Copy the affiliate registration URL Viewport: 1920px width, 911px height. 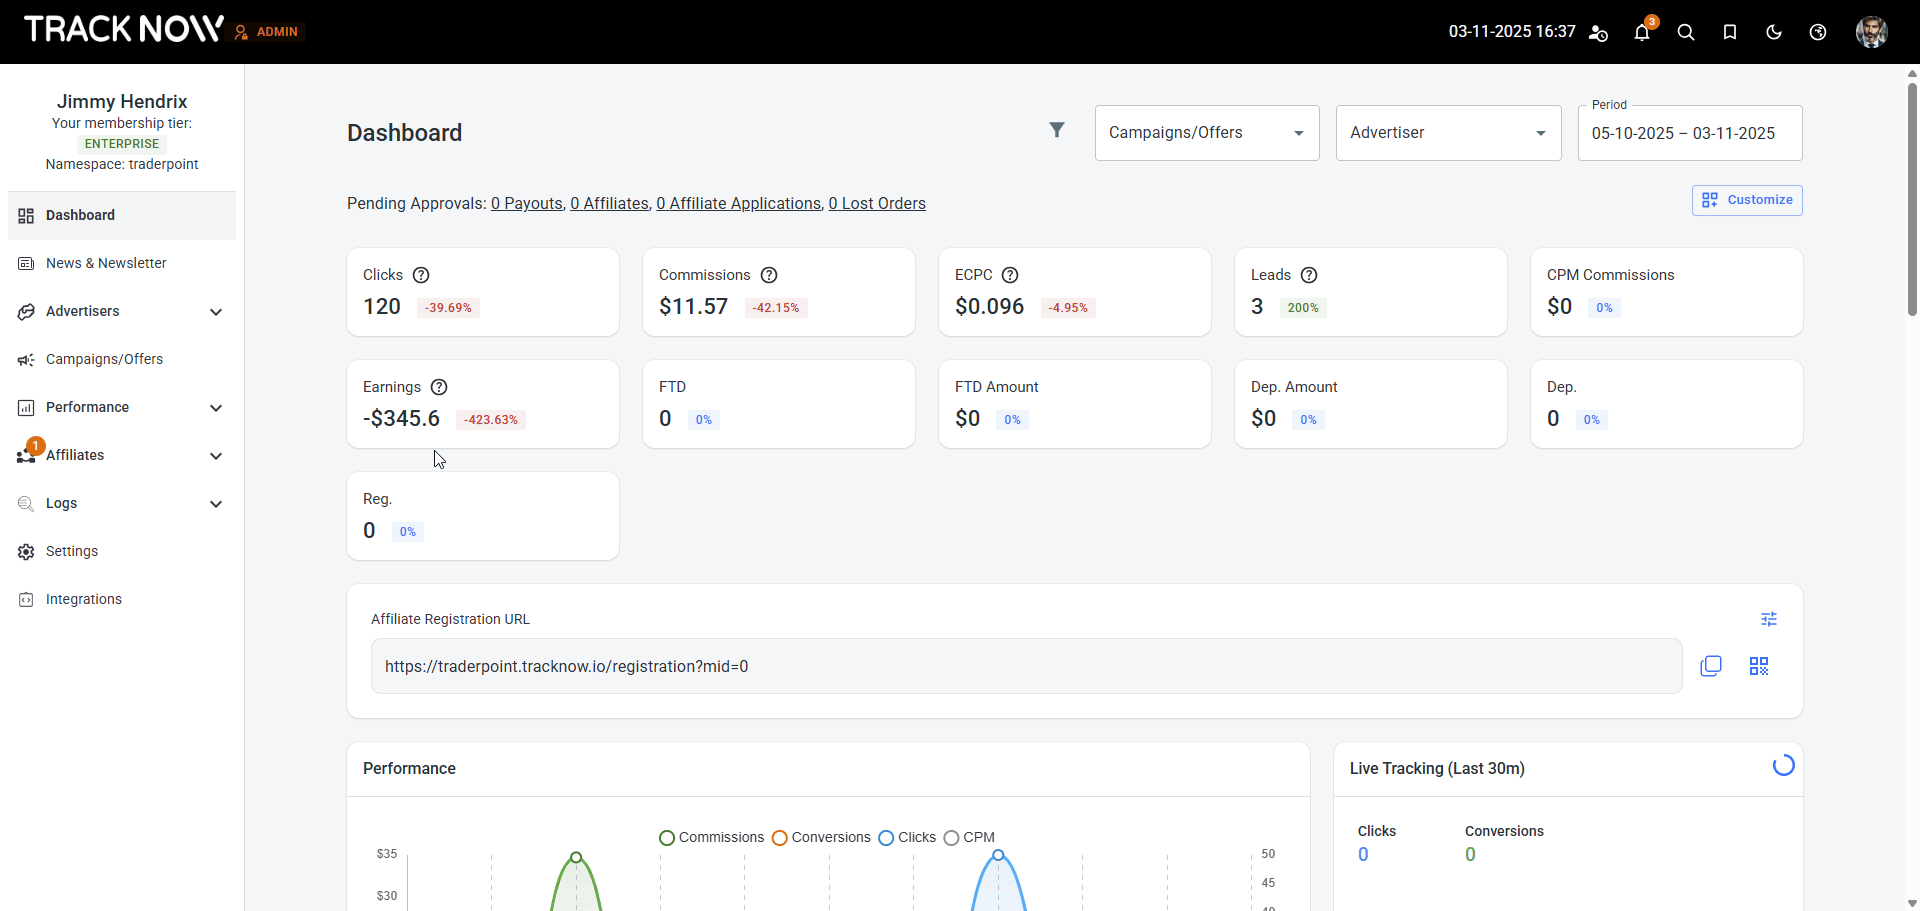pos(1711,666)
